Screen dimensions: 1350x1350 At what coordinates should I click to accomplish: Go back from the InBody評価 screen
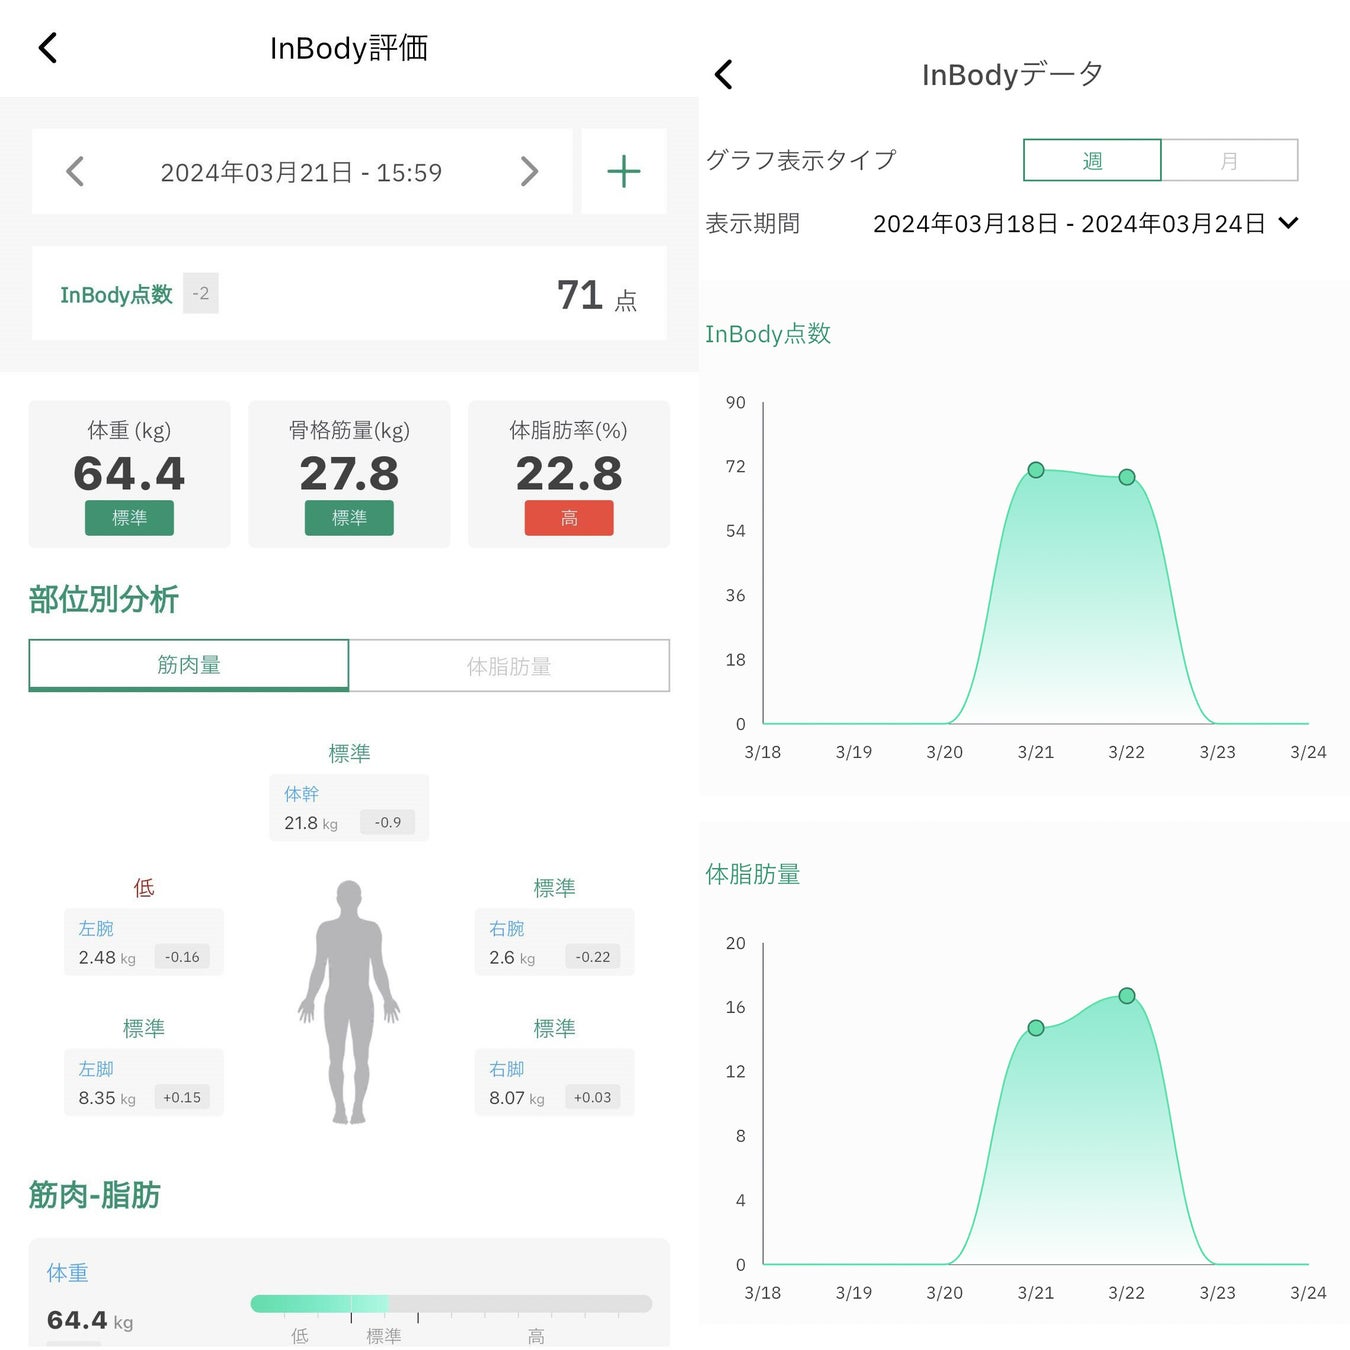tap(47, 47)
